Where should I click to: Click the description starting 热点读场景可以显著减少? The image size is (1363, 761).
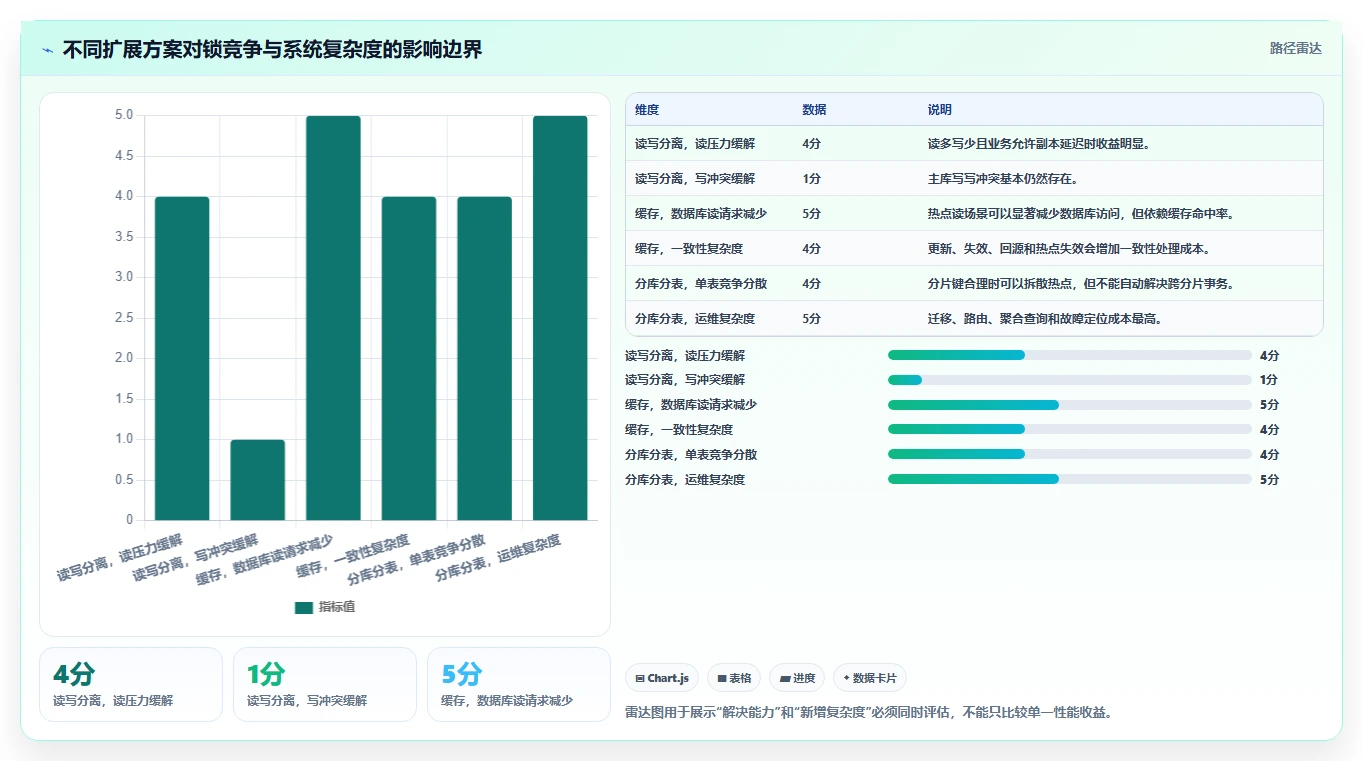[x=1081, y=214]
